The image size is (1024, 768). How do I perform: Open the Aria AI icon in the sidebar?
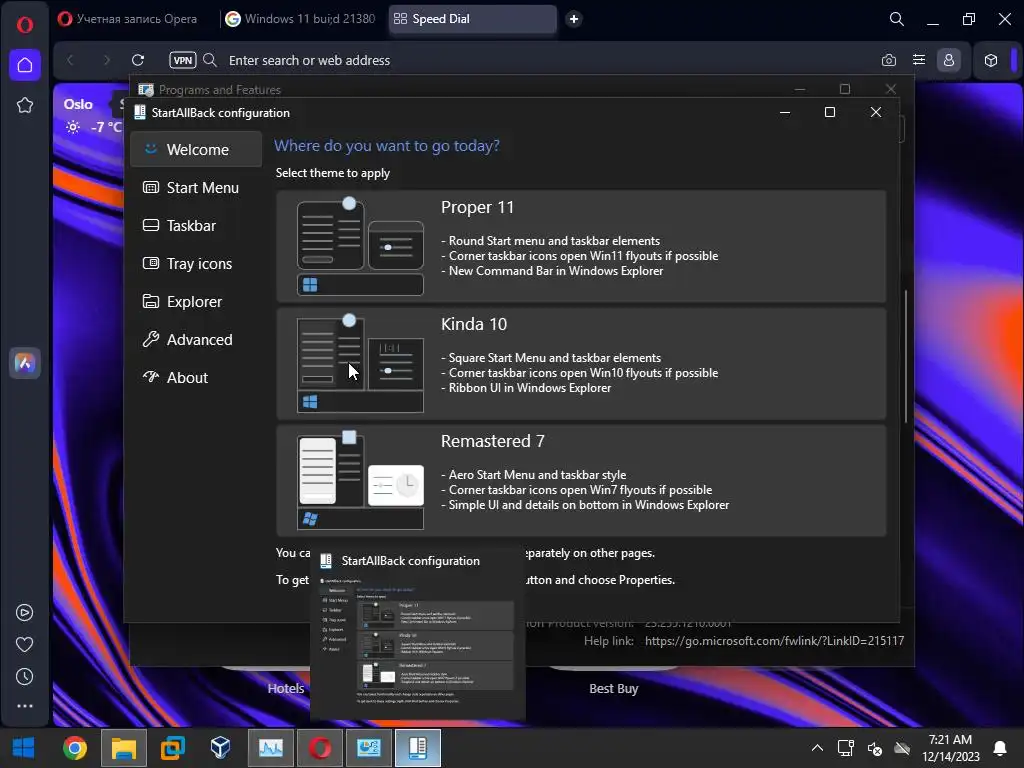click(x=25, y=362)
